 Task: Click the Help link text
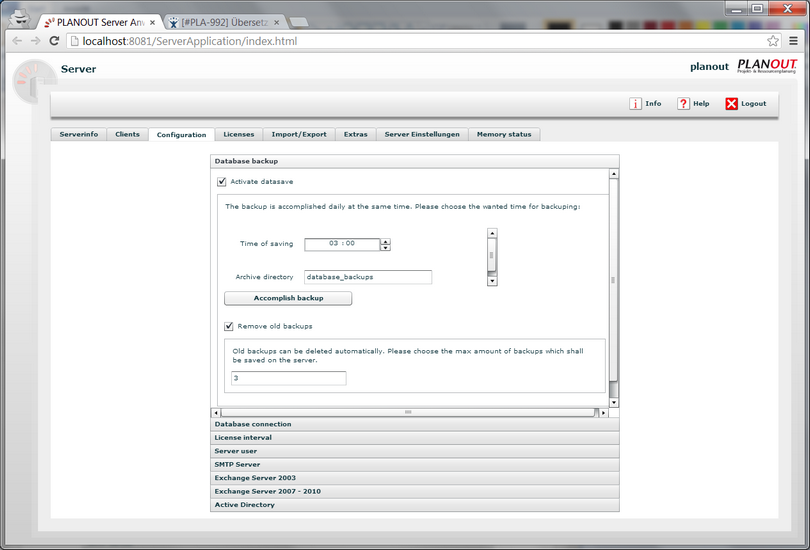[701, 104]
